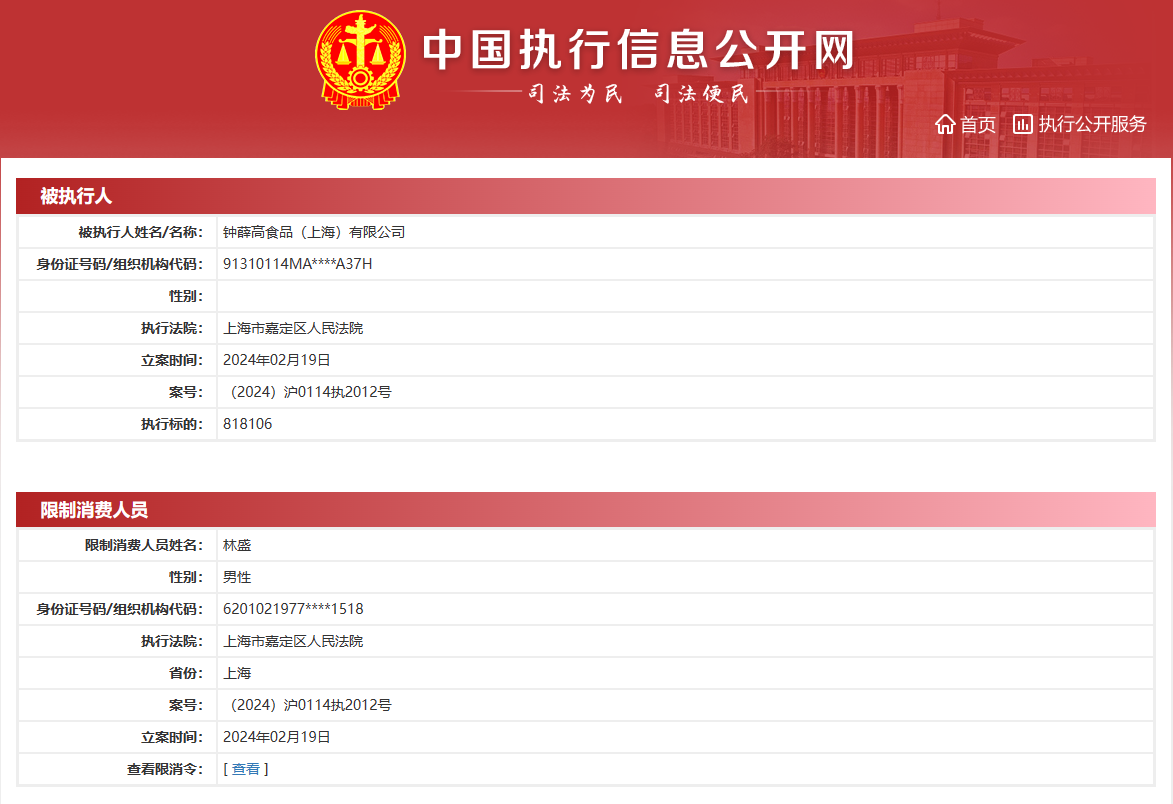Click the slogan 司法为民 司法便民
Image resolution: width=1173 pixels, height=804 pixels.
pos(638,93)
